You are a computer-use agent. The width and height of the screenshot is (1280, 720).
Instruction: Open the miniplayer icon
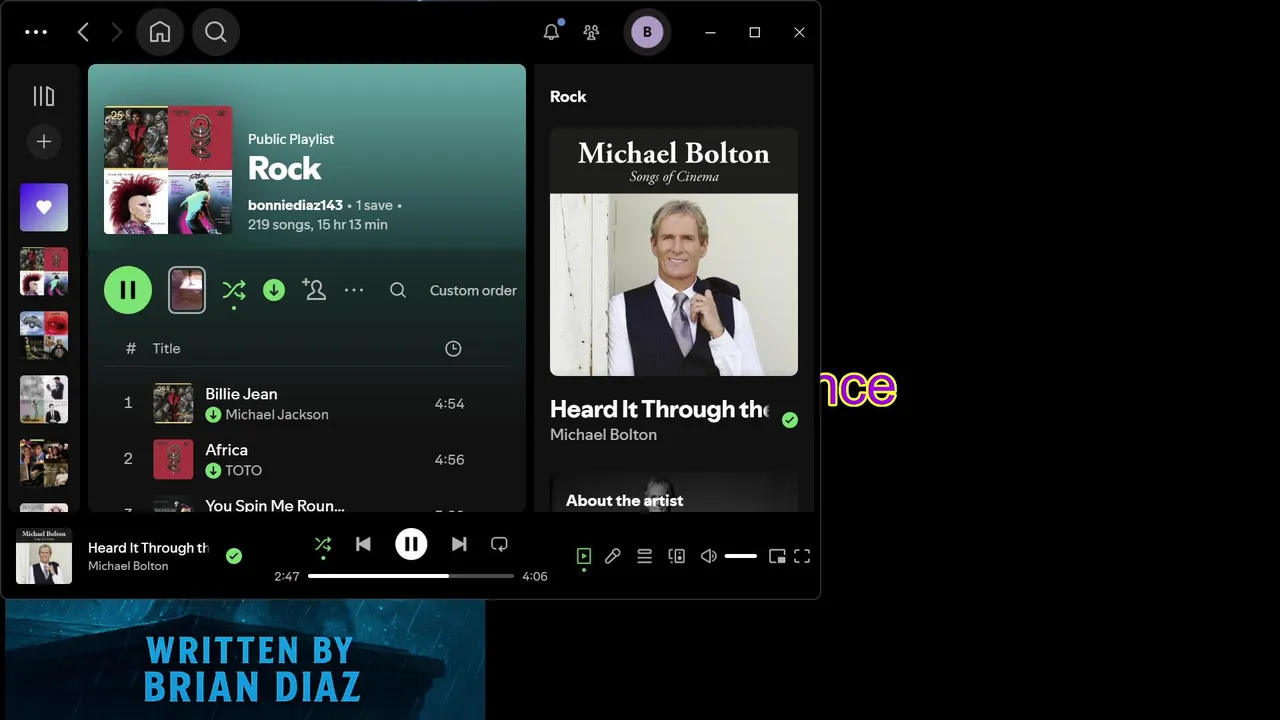pos(777,556)
